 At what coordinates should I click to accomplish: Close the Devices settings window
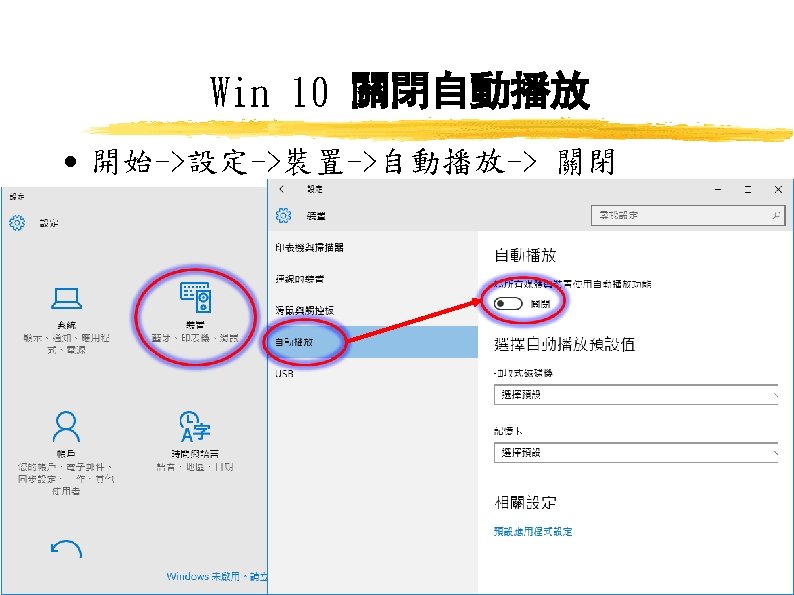point(778,189)
